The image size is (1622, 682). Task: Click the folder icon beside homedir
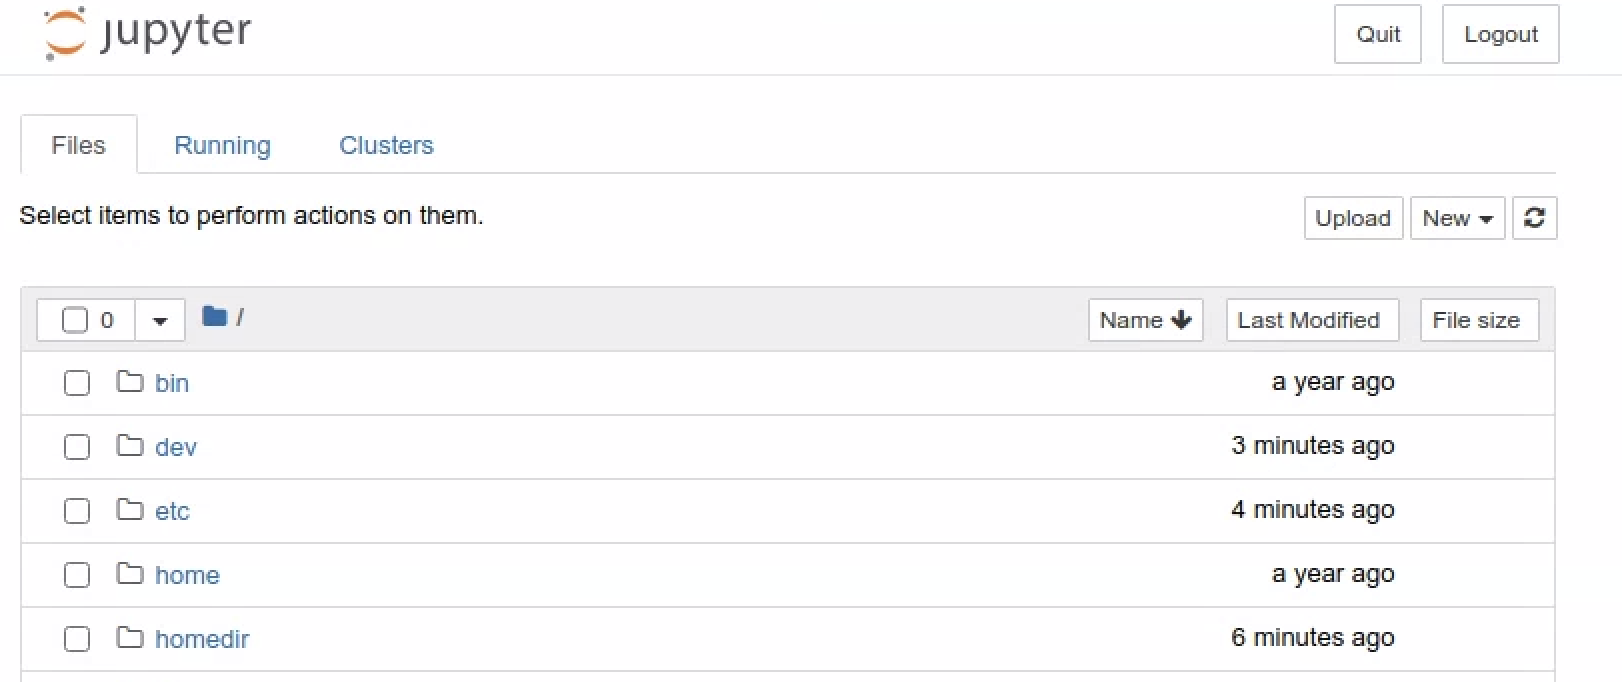[130, 638]
